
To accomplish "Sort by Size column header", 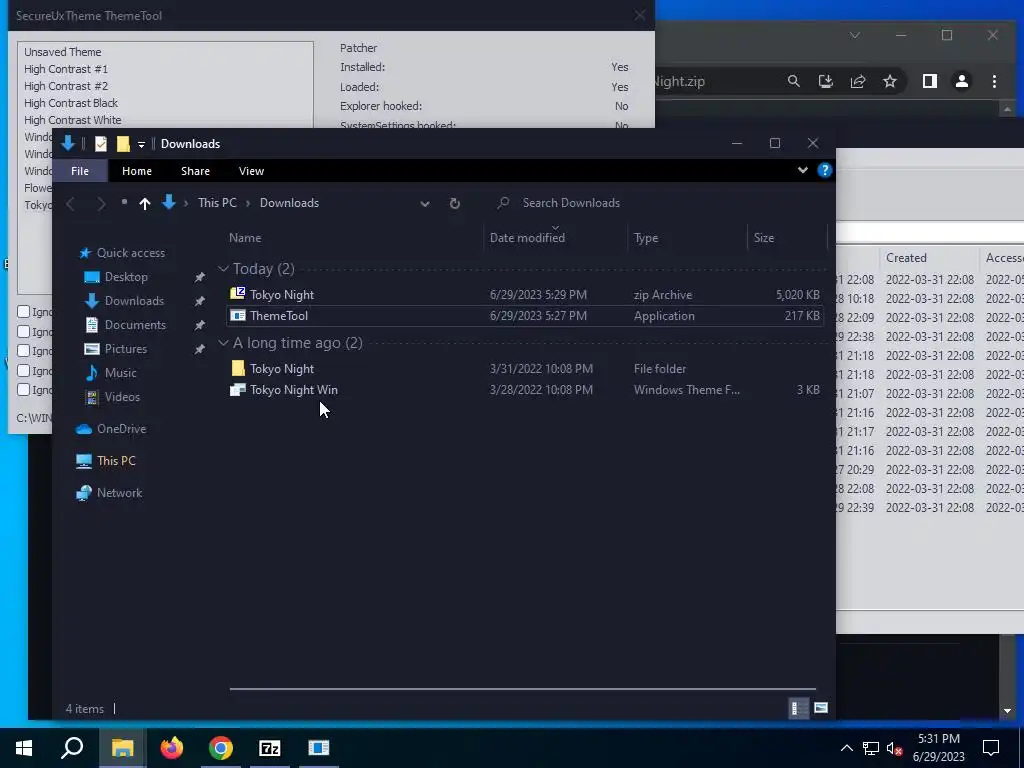I will pyautogui.click(x=763, y=238).
